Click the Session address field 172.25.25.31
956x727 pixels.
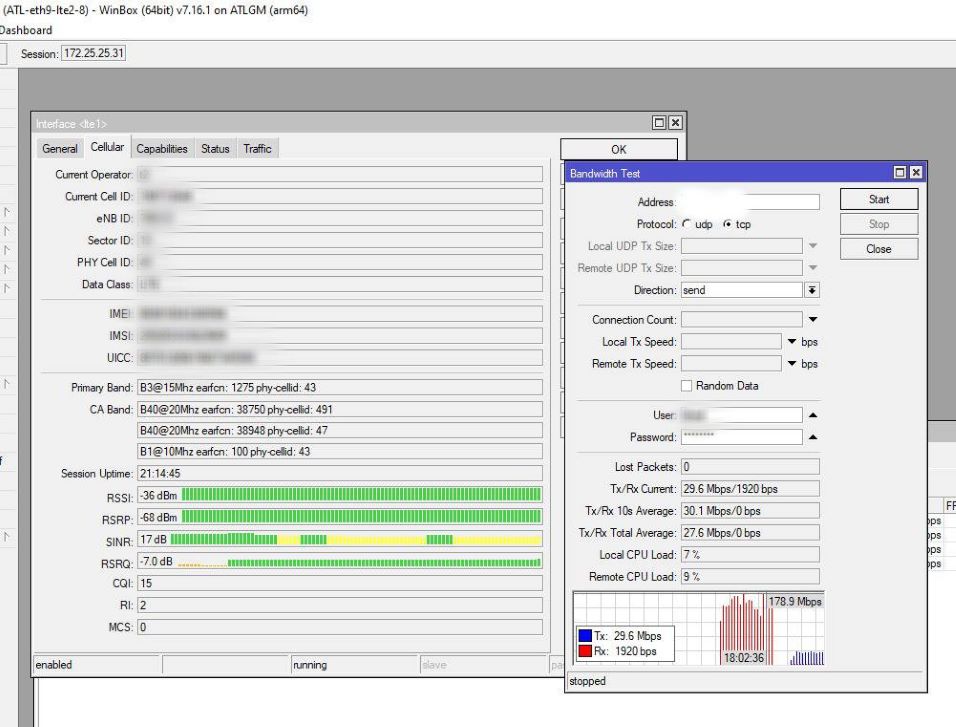click(93, 53)
